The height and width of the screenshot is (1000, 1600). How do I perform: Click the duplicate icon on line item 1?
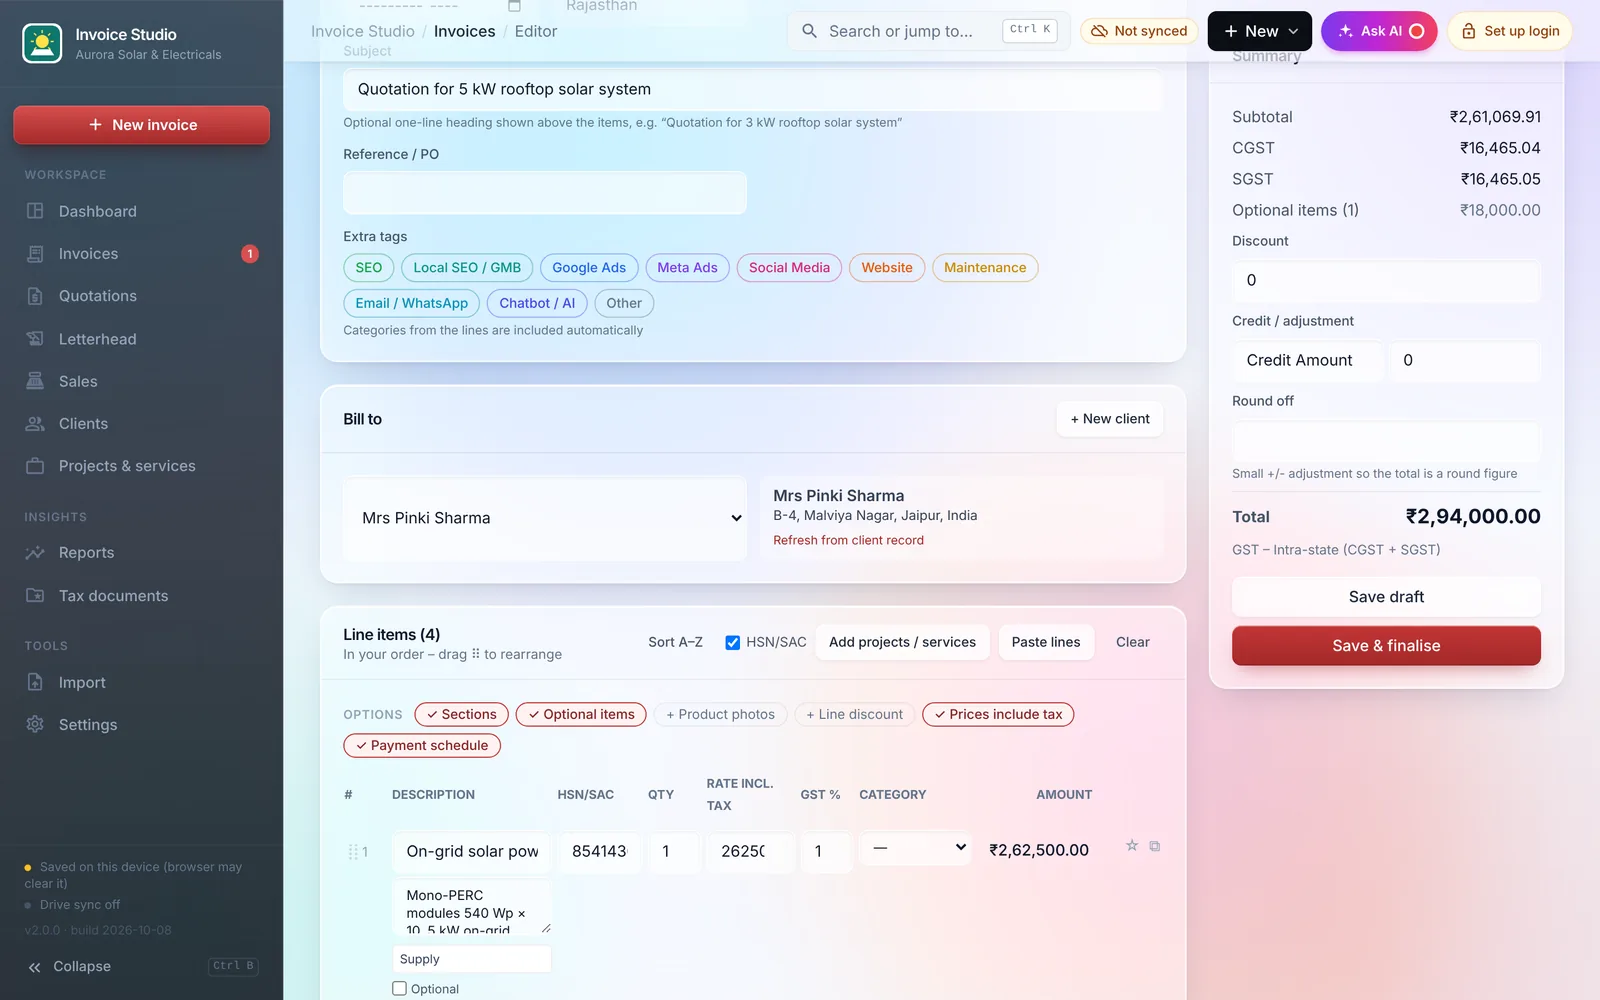coord(1155,846)
